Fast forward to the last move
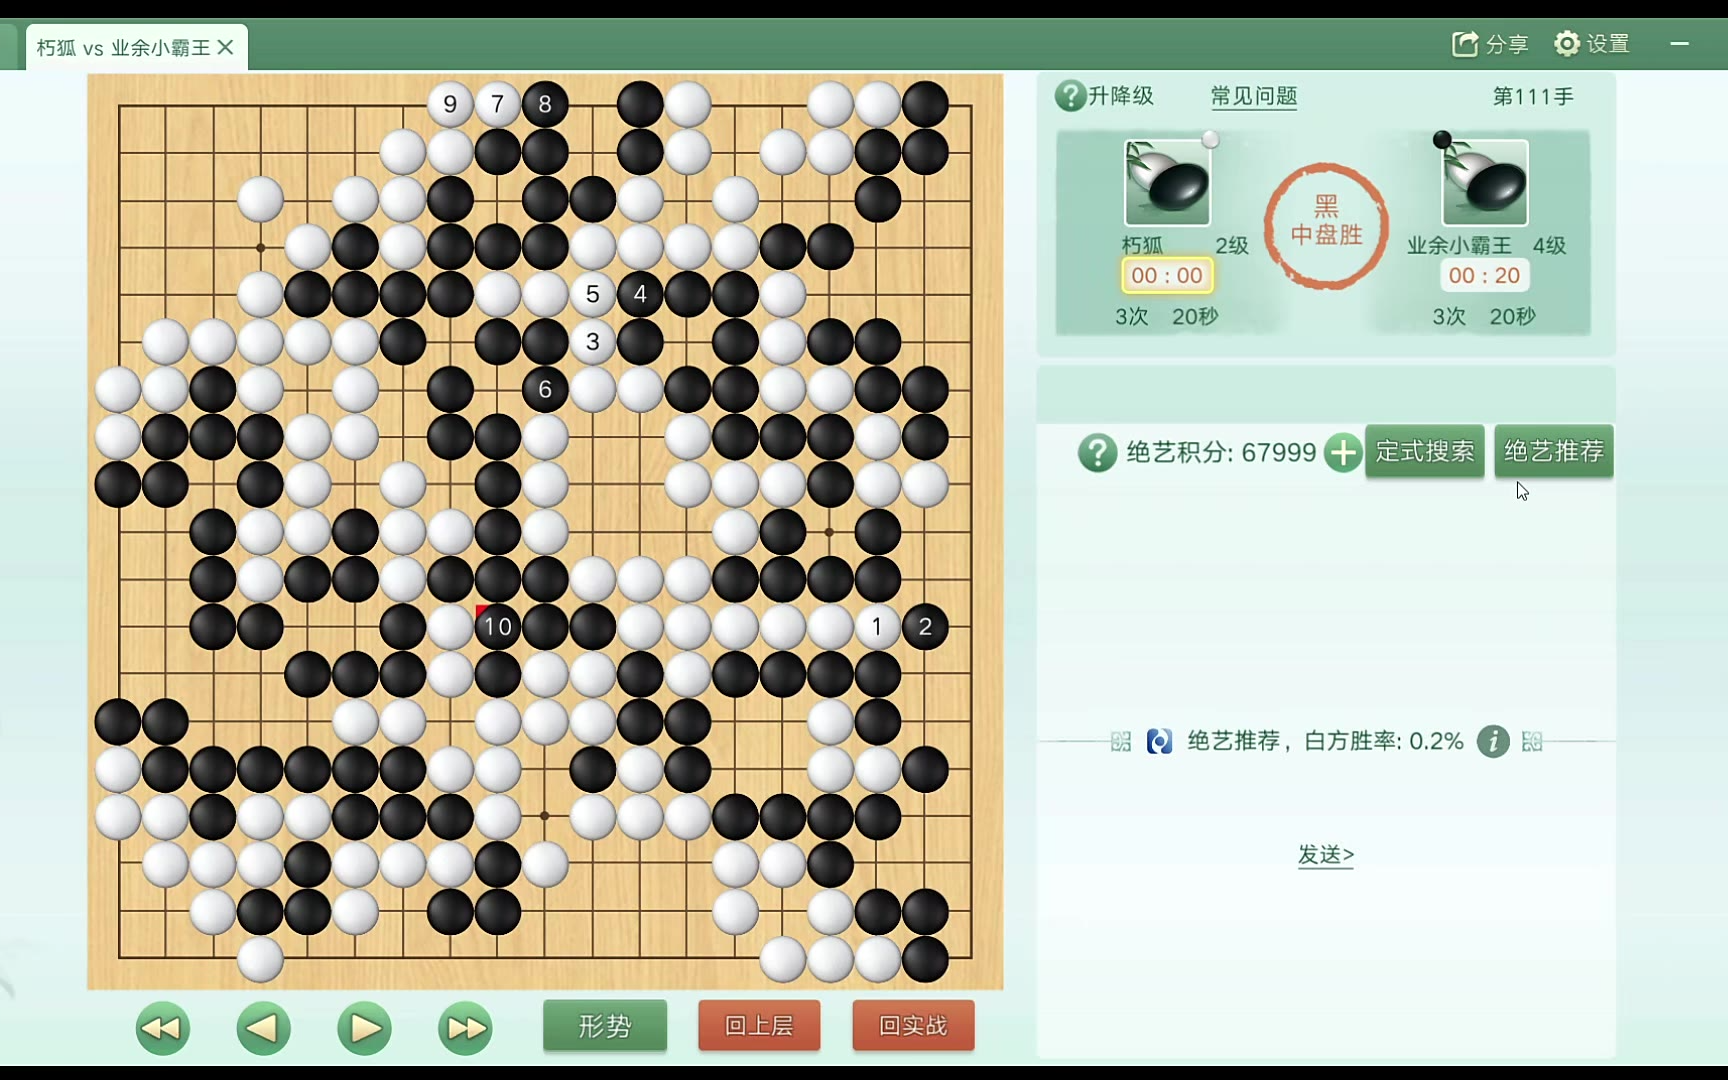 tap(465, 1028)
